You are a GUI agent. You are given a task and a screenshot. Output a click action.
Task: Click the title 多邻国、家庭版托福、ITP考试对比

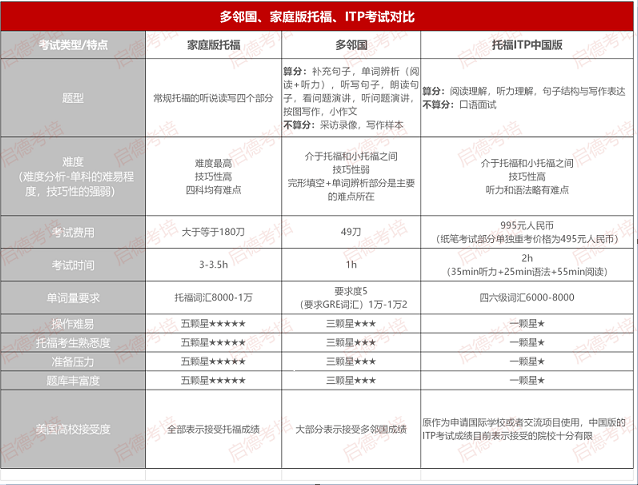pos(317,17)
